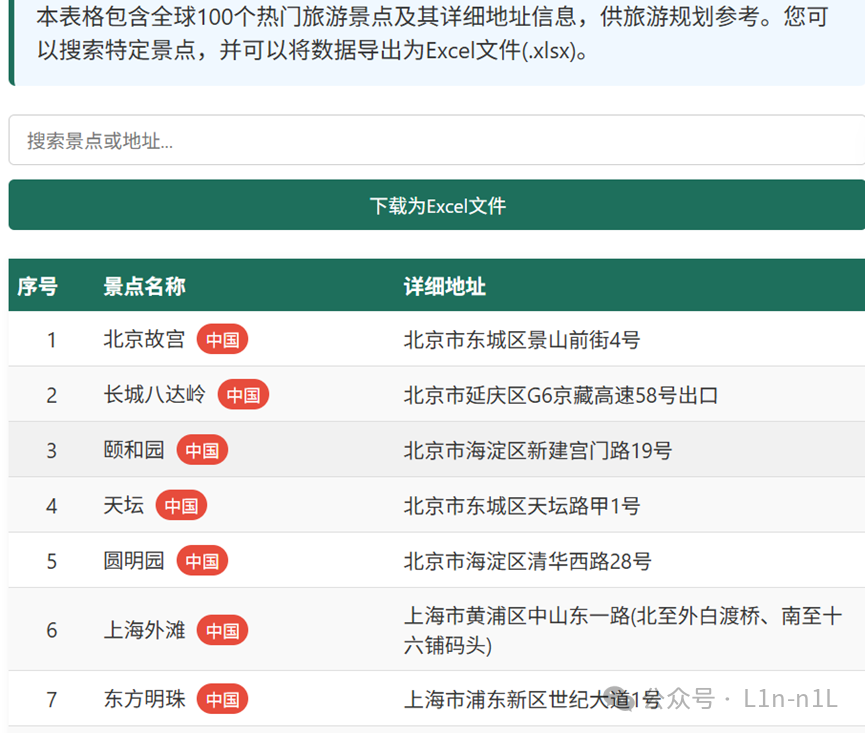This screenshot has height=733, width=865.
Task: Click the 中国 tag next to 颐和园
Action: pos(201,450)
